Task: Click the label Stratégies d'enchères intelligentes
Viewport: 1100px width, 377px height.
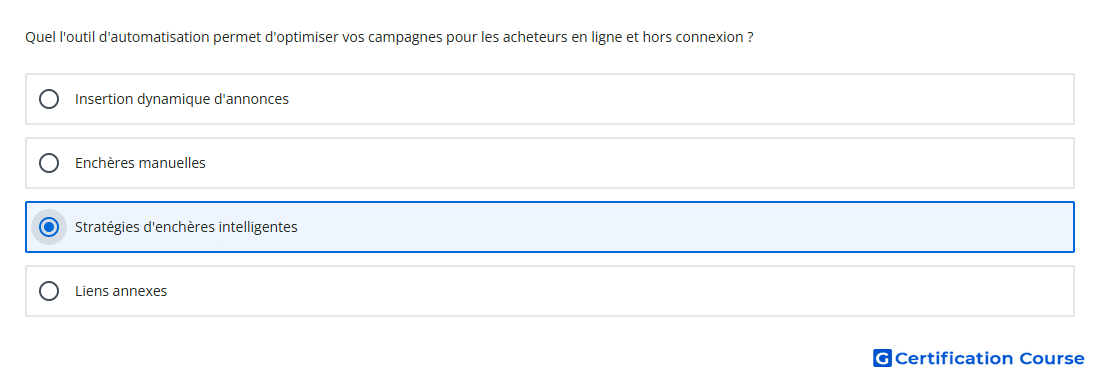Action: point(186,227)
